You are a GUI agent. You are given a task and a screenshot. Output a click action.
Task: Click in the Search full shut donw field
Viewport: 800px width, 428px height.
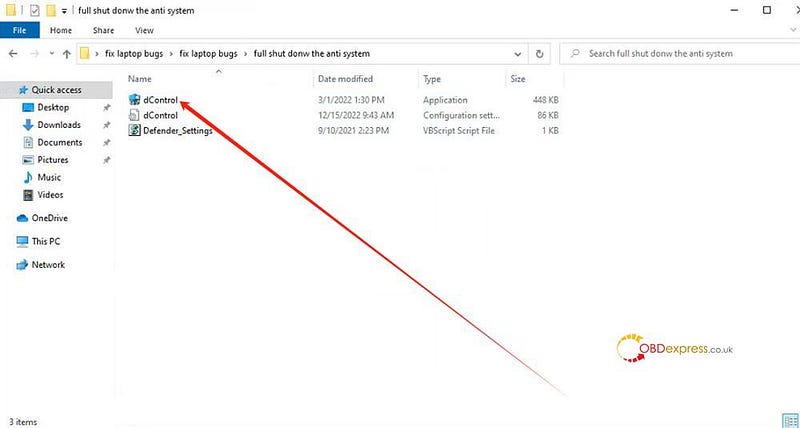click(680, 54)
